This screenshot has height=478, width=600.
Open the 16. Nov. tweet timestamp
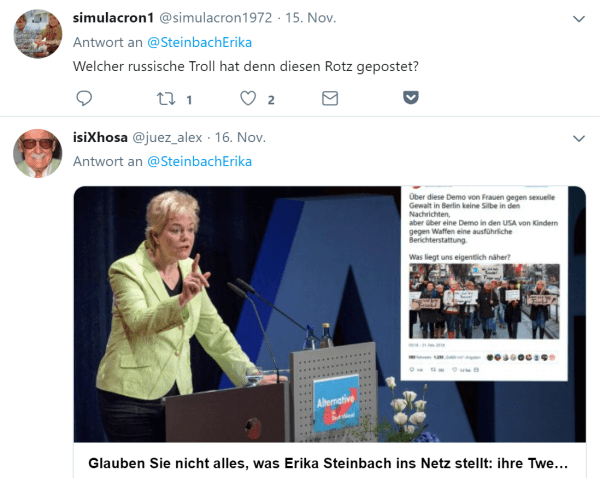240,137
